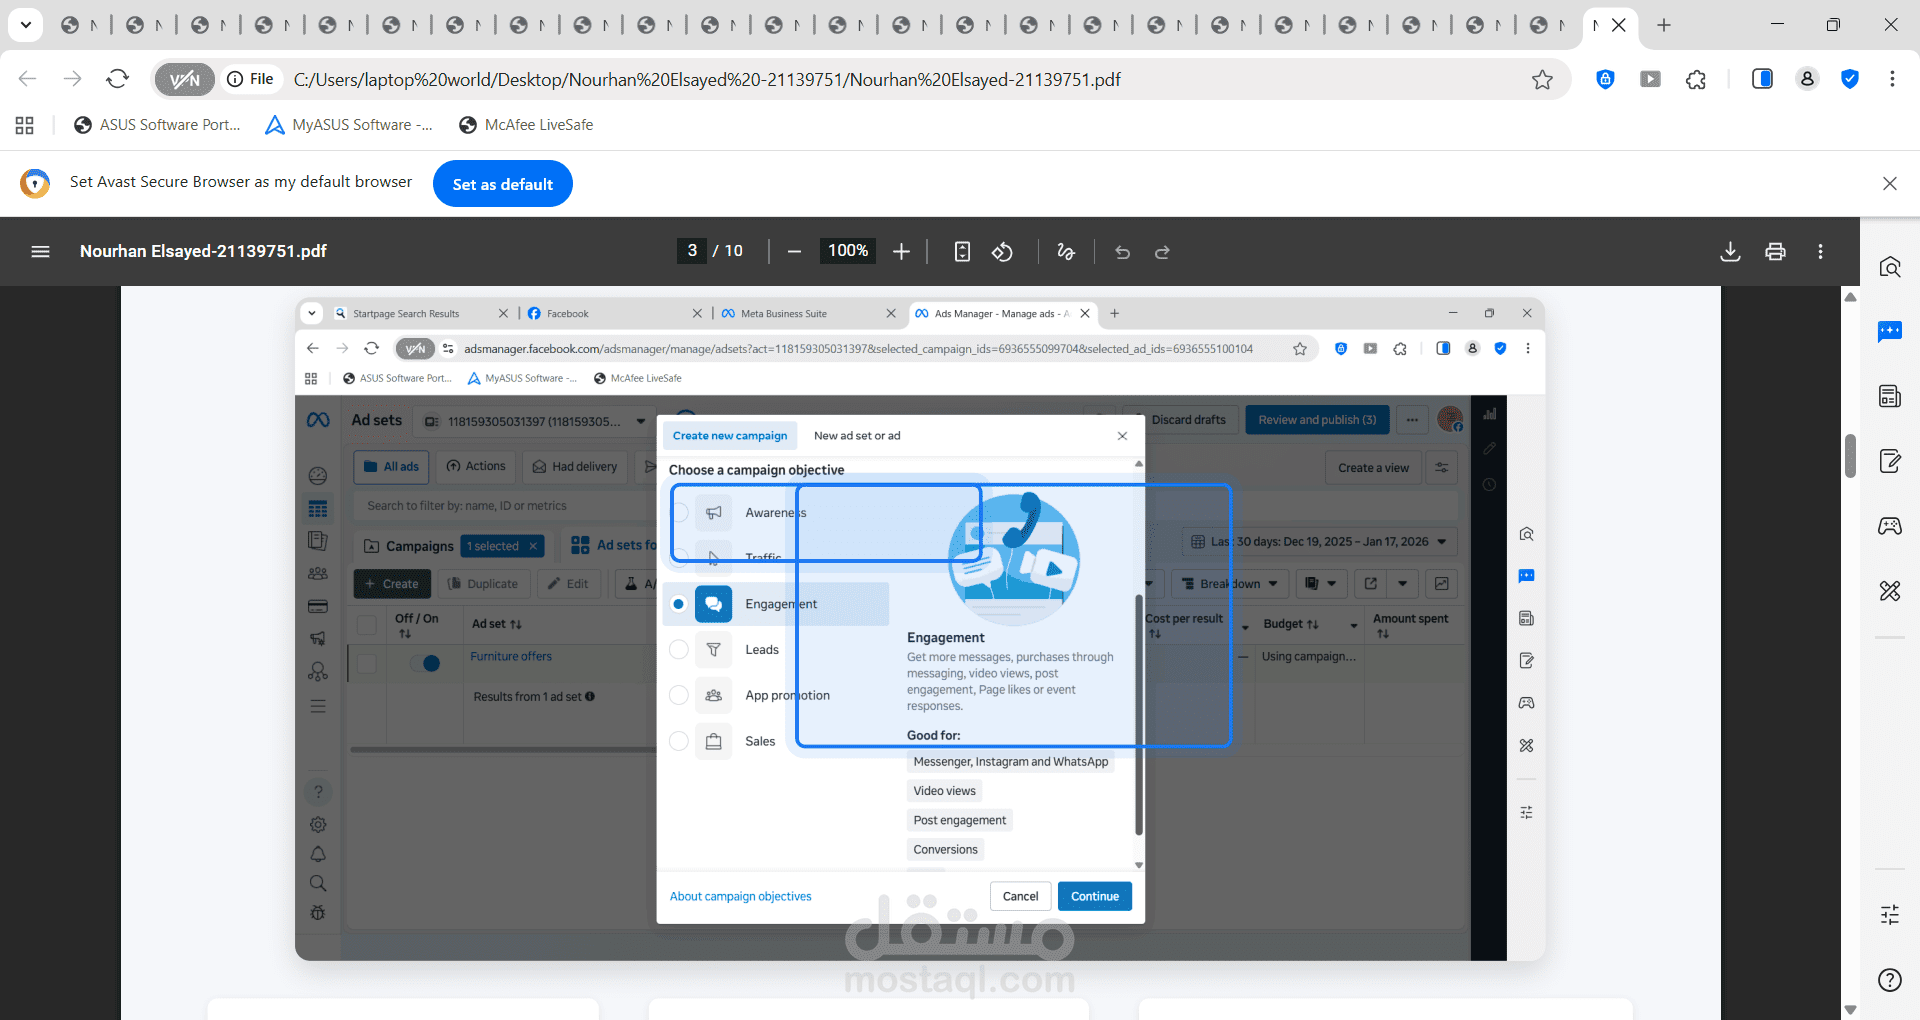Select Engagement radio button in PDF page screenshot

[x=679, y=604]
